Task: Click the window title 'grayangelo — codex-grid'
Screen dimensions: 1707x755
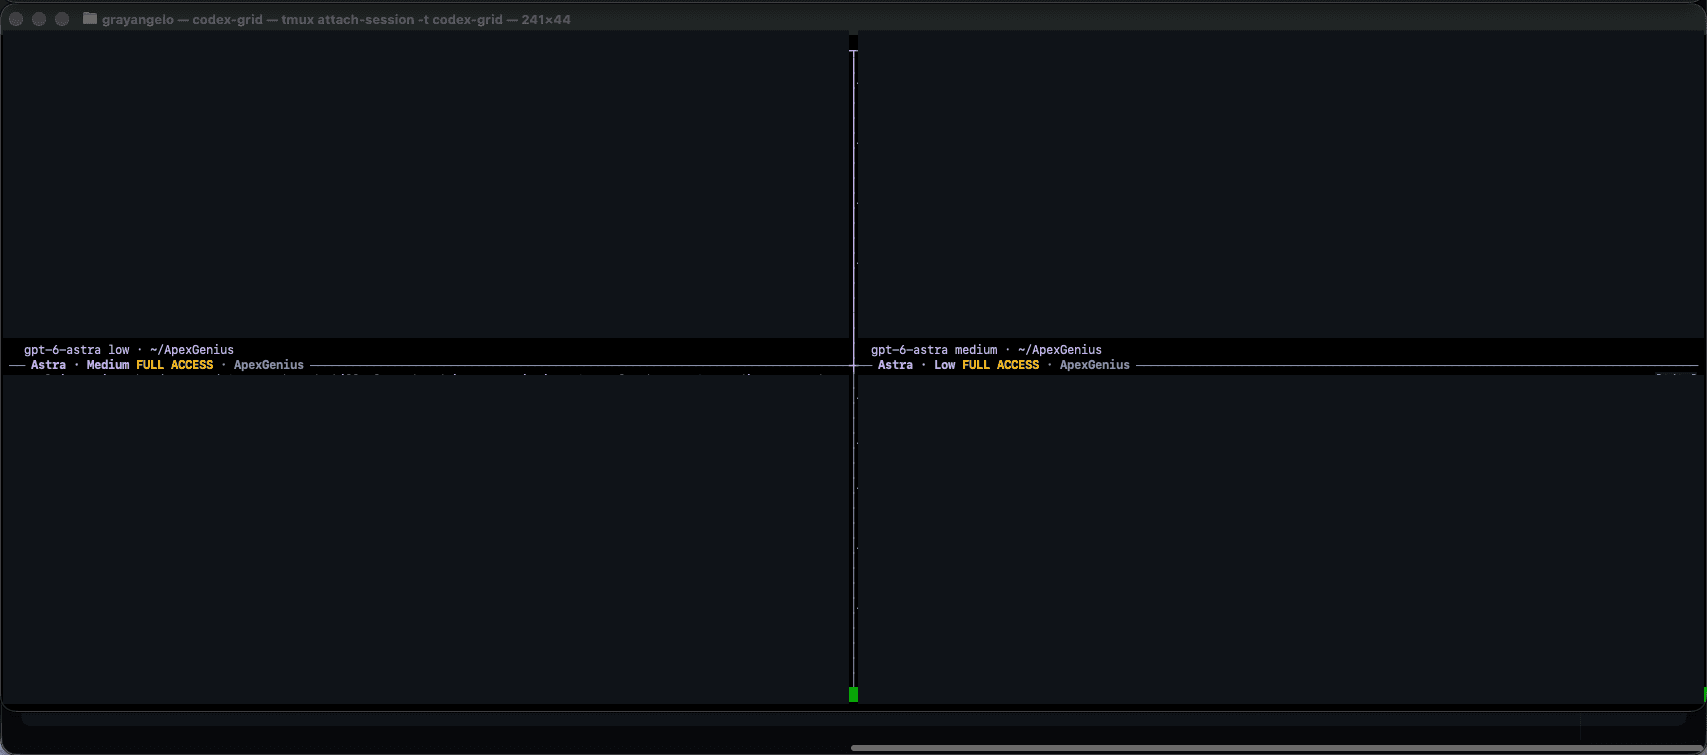Action: point(182,19)
